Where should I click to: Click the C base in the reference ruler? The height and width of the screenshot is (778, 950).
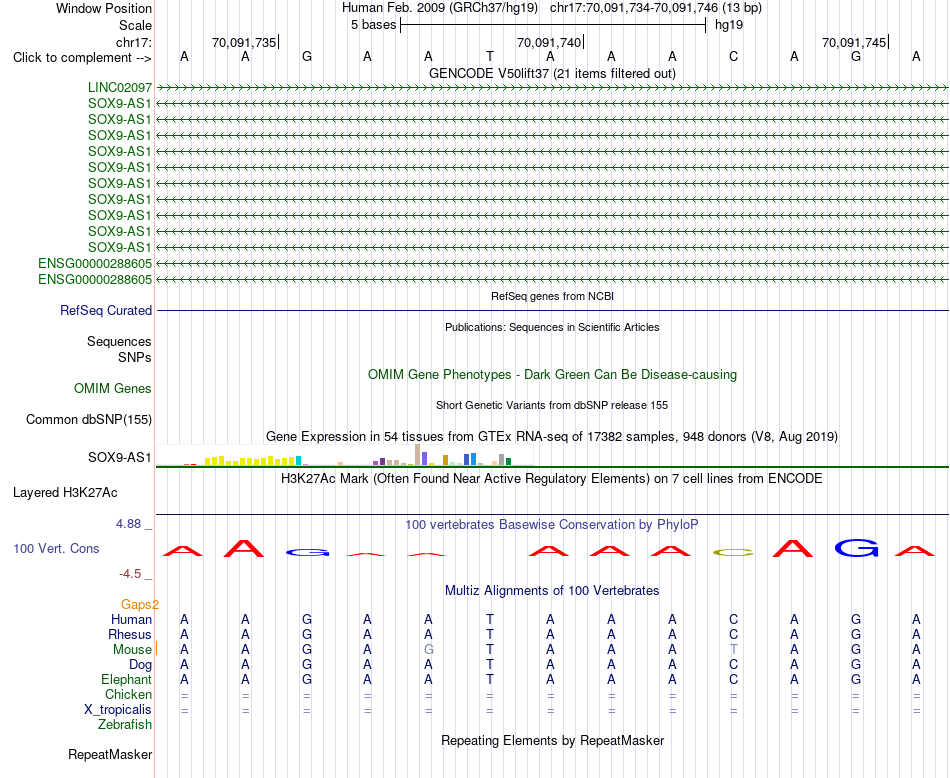pyautogui.click(x=734, y=56)
